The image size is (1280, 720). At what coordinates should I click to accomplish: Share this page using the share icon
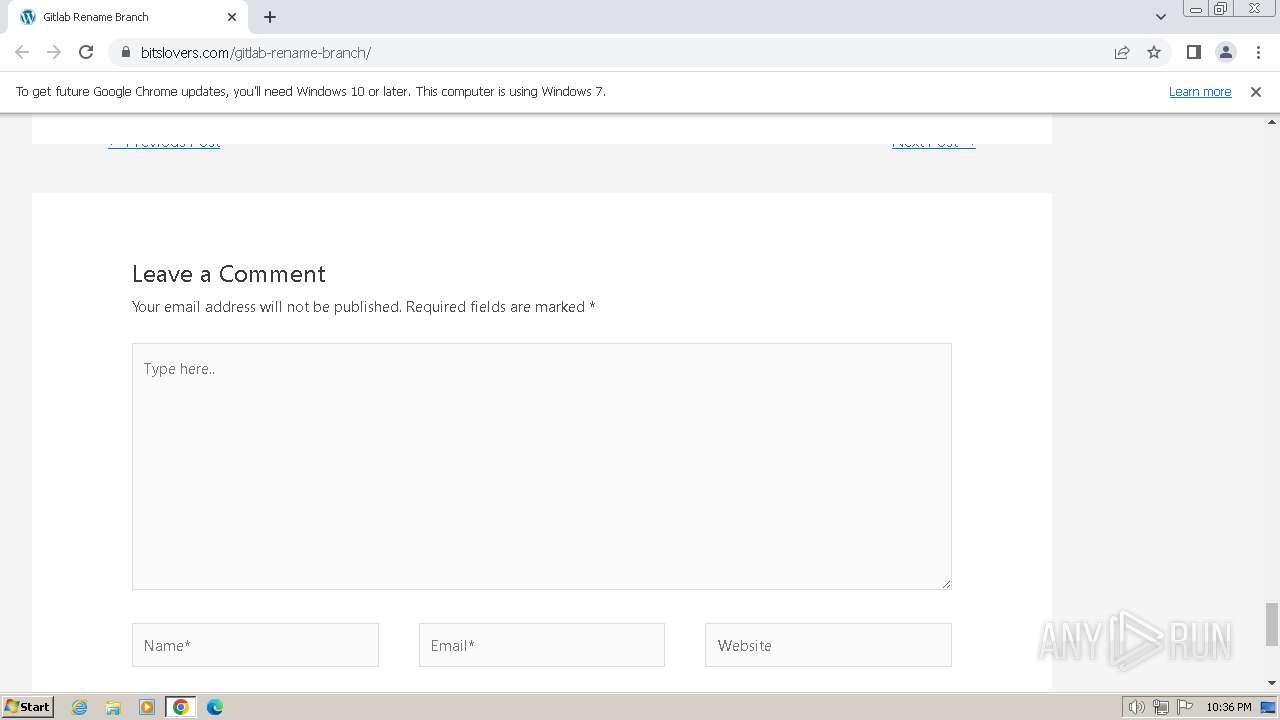[x=1122, y=52]
